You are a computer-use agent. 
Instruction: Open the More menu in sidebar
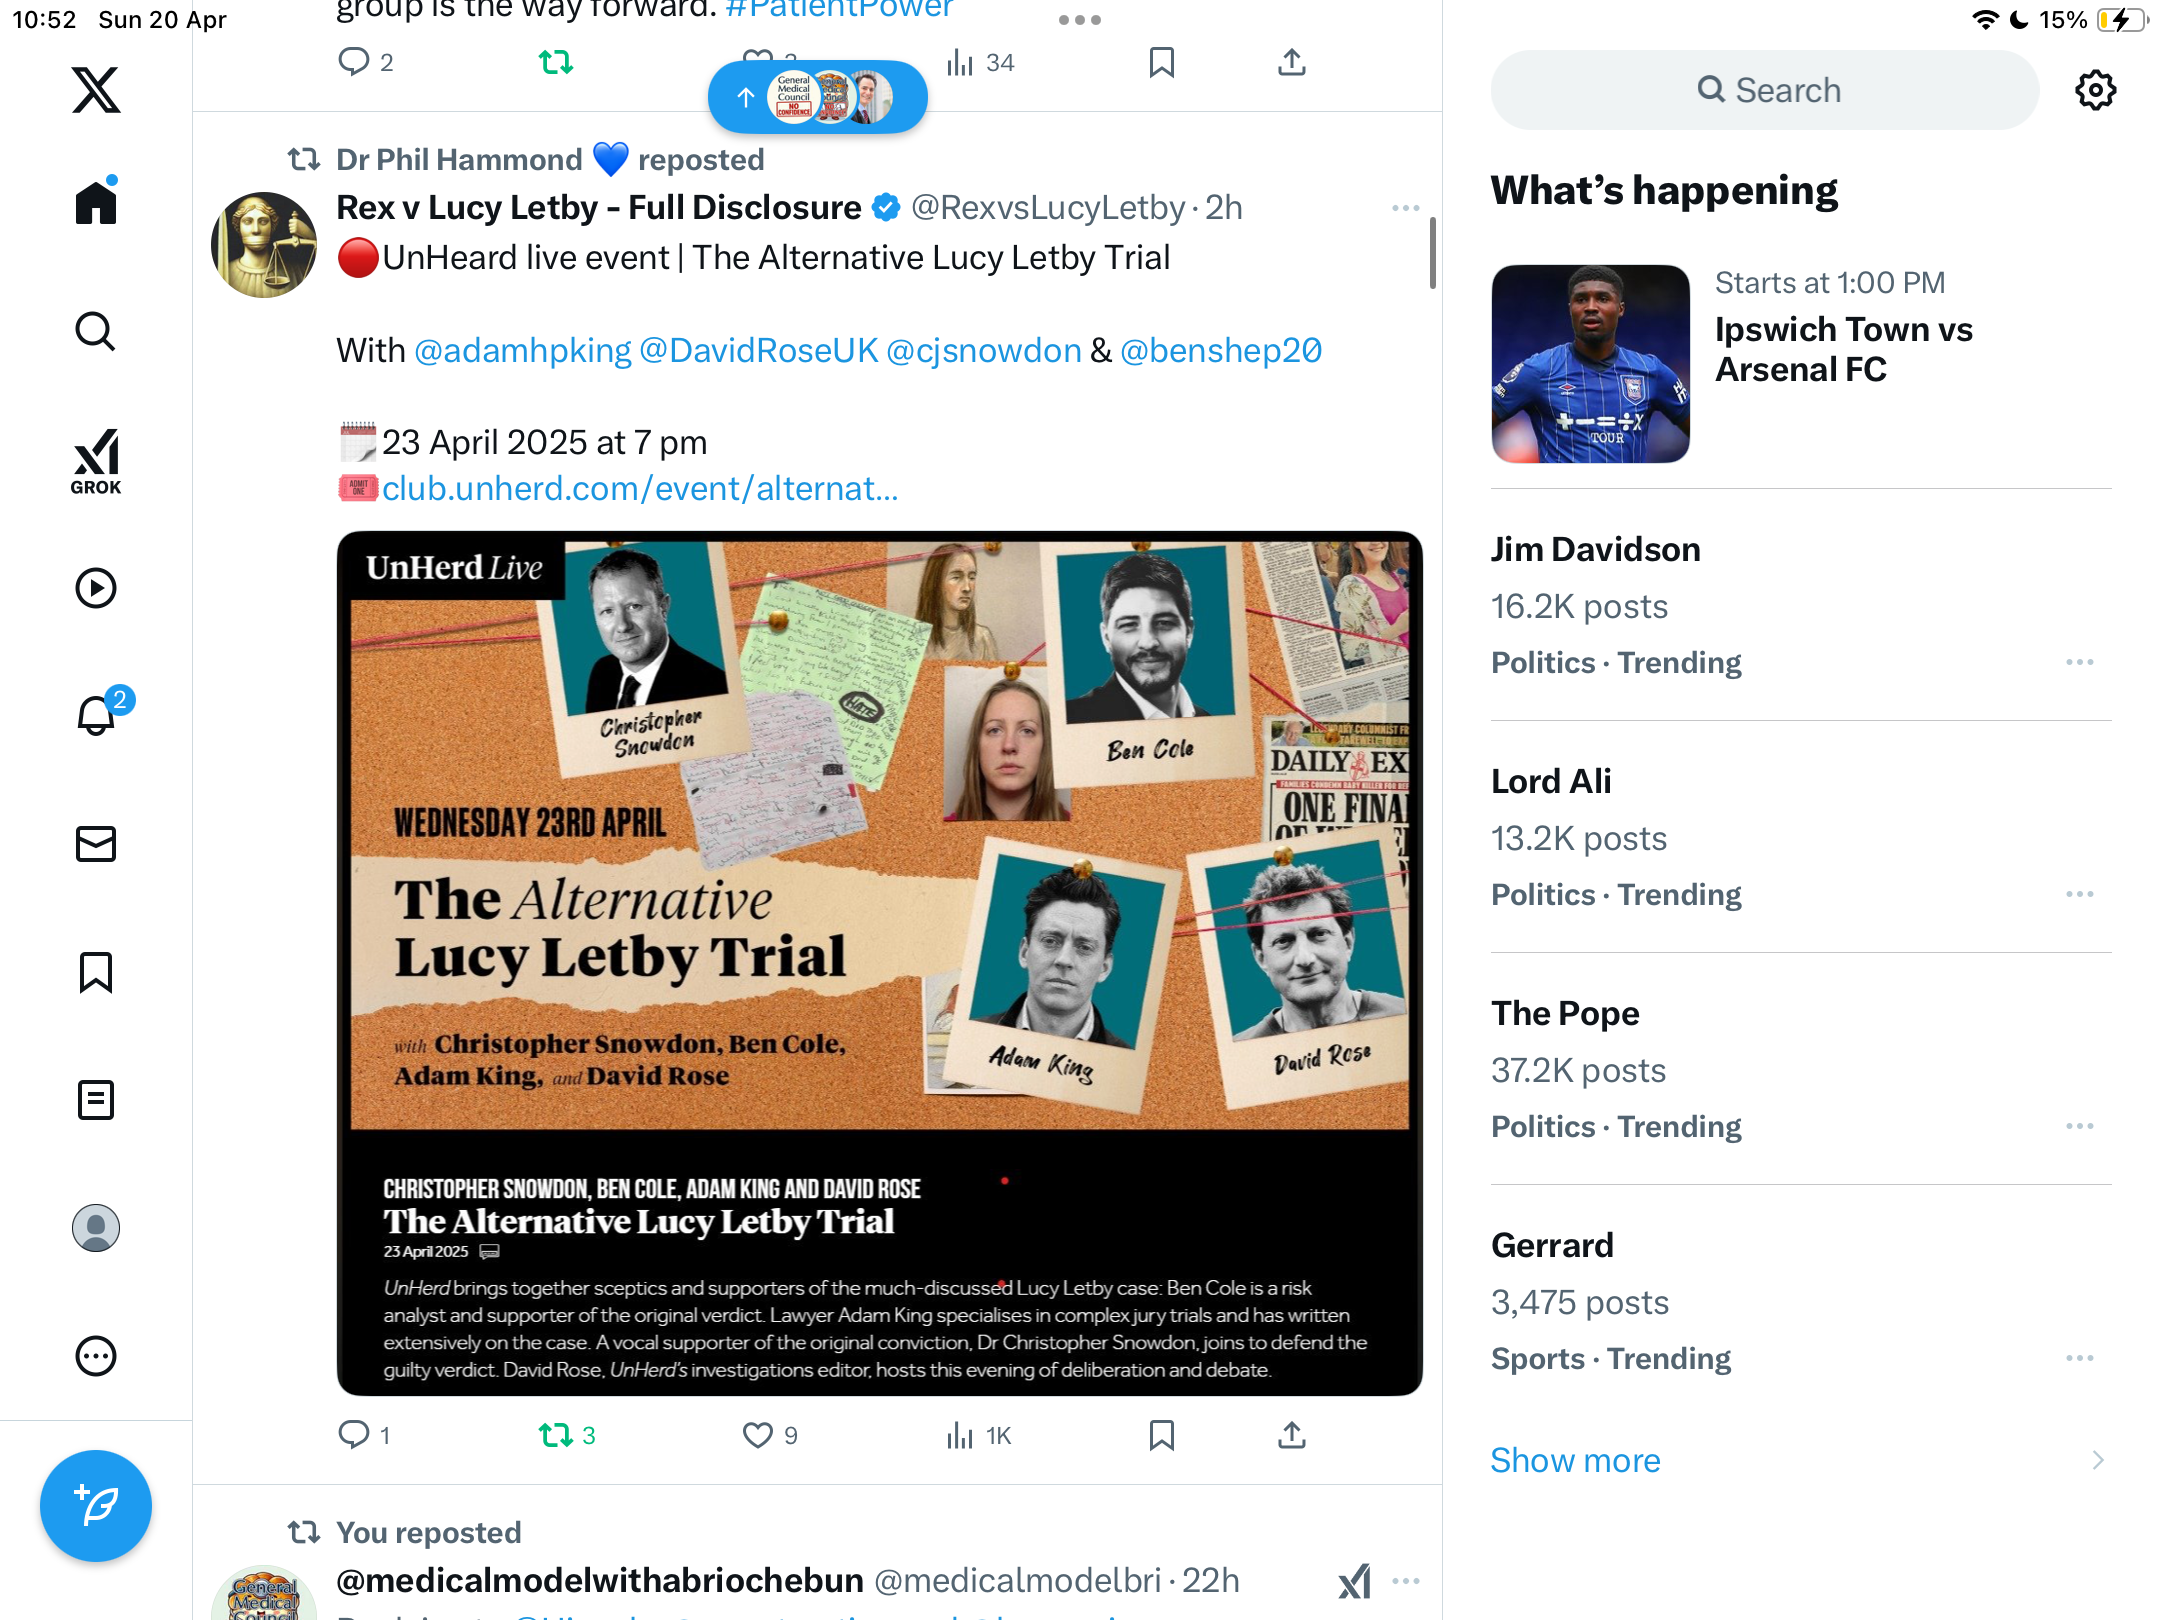[96, 1356]
